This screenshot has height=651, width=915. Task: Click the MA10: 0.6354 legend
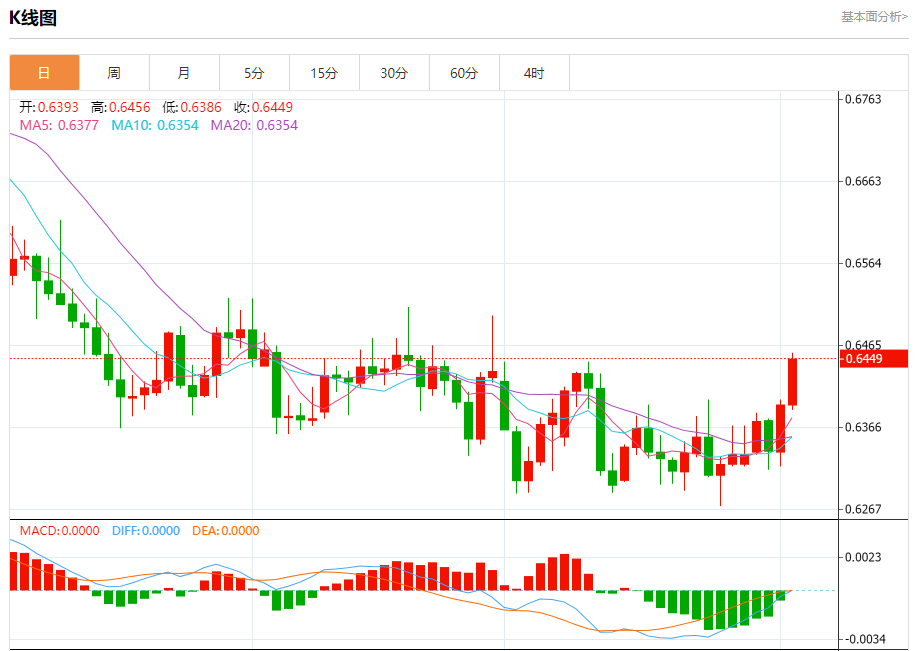coord(155,125)
